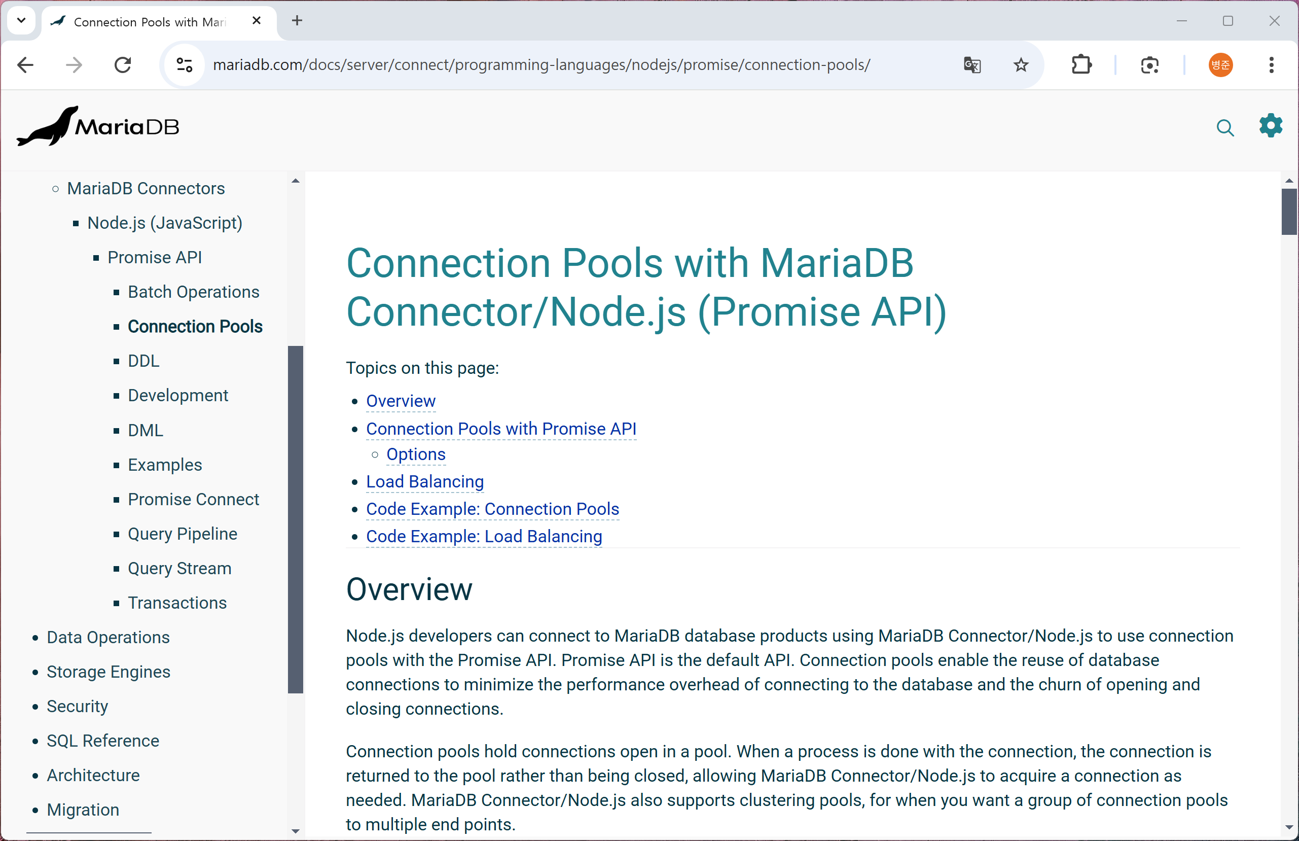
Task: Open Development sidebar page
Action: tap(178, 395)
